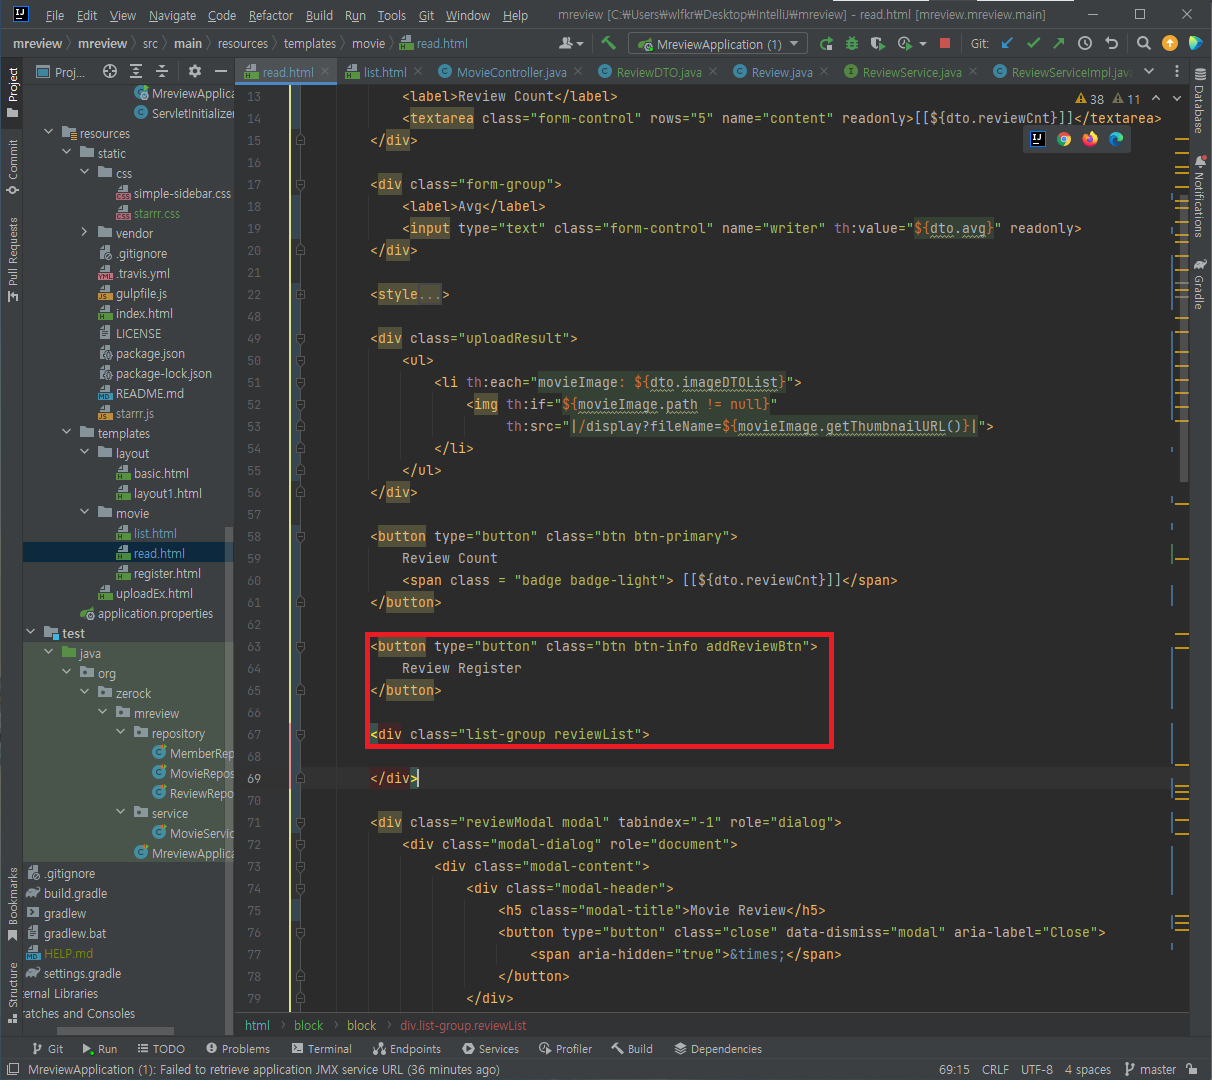Start debugging with the green bug icon
1212x1080 pixels.
point(852,43)
